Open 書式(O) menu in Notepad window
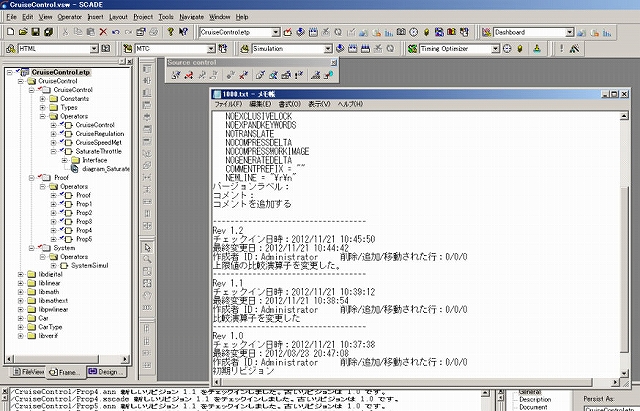The width and height of the screenshot is (640, 411). (x=289, y=104)
